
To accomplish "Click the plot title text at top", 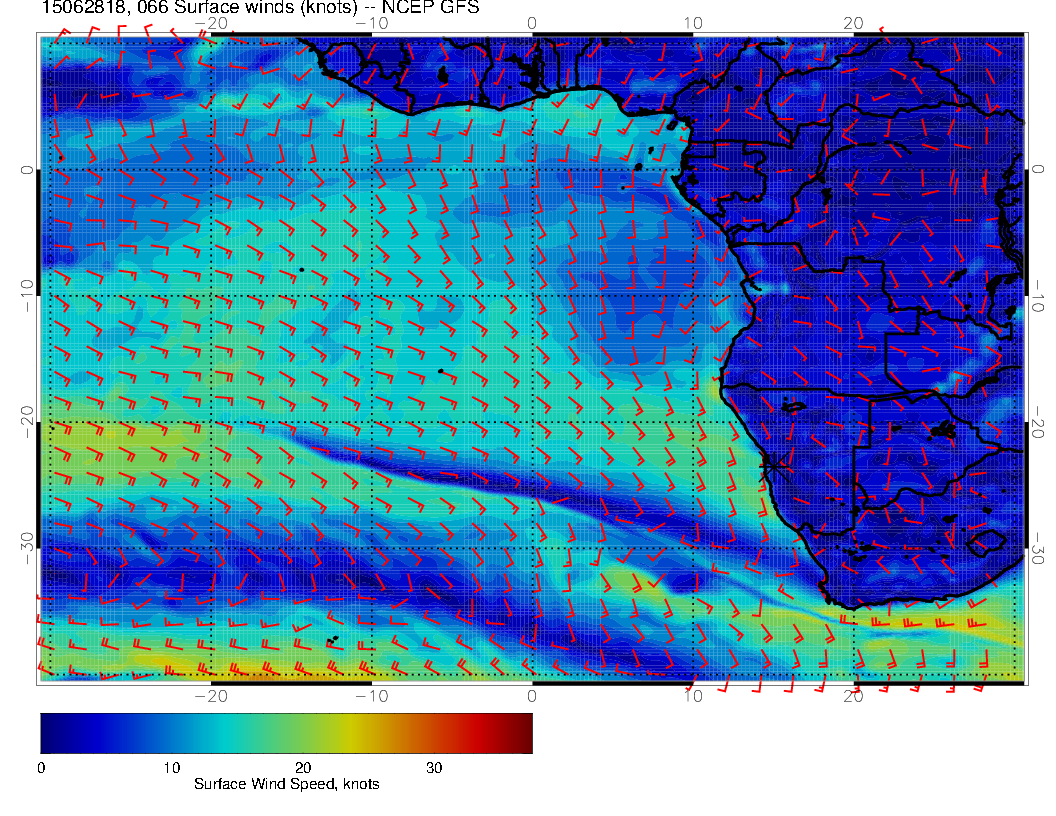I will pyautogui.click(x=260, y=8).
